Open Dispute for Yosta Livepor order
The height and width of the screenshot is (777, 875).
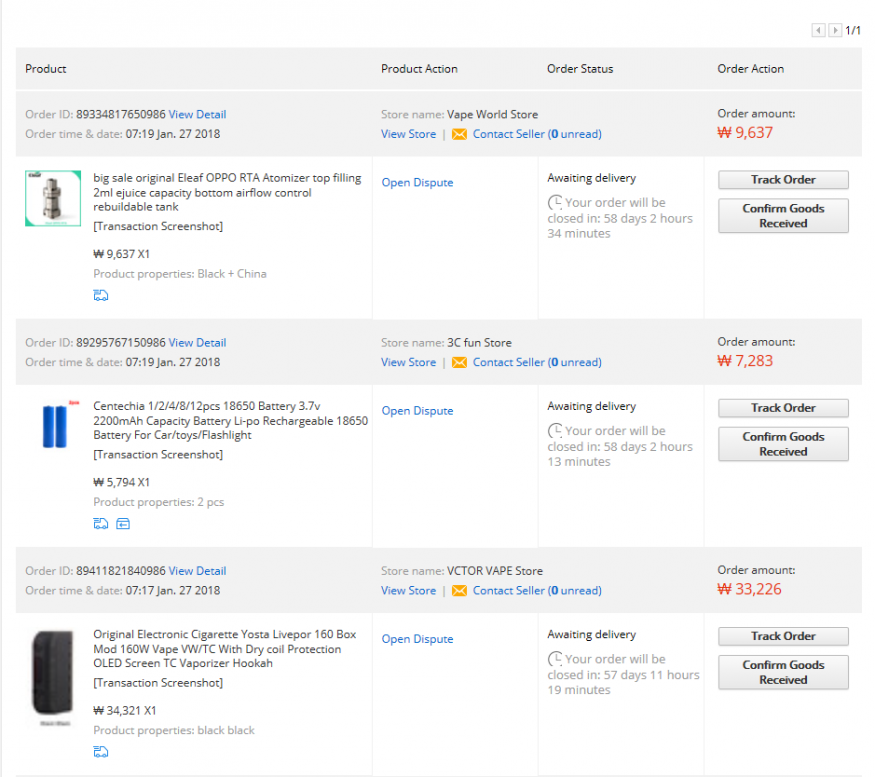(417, 639)
